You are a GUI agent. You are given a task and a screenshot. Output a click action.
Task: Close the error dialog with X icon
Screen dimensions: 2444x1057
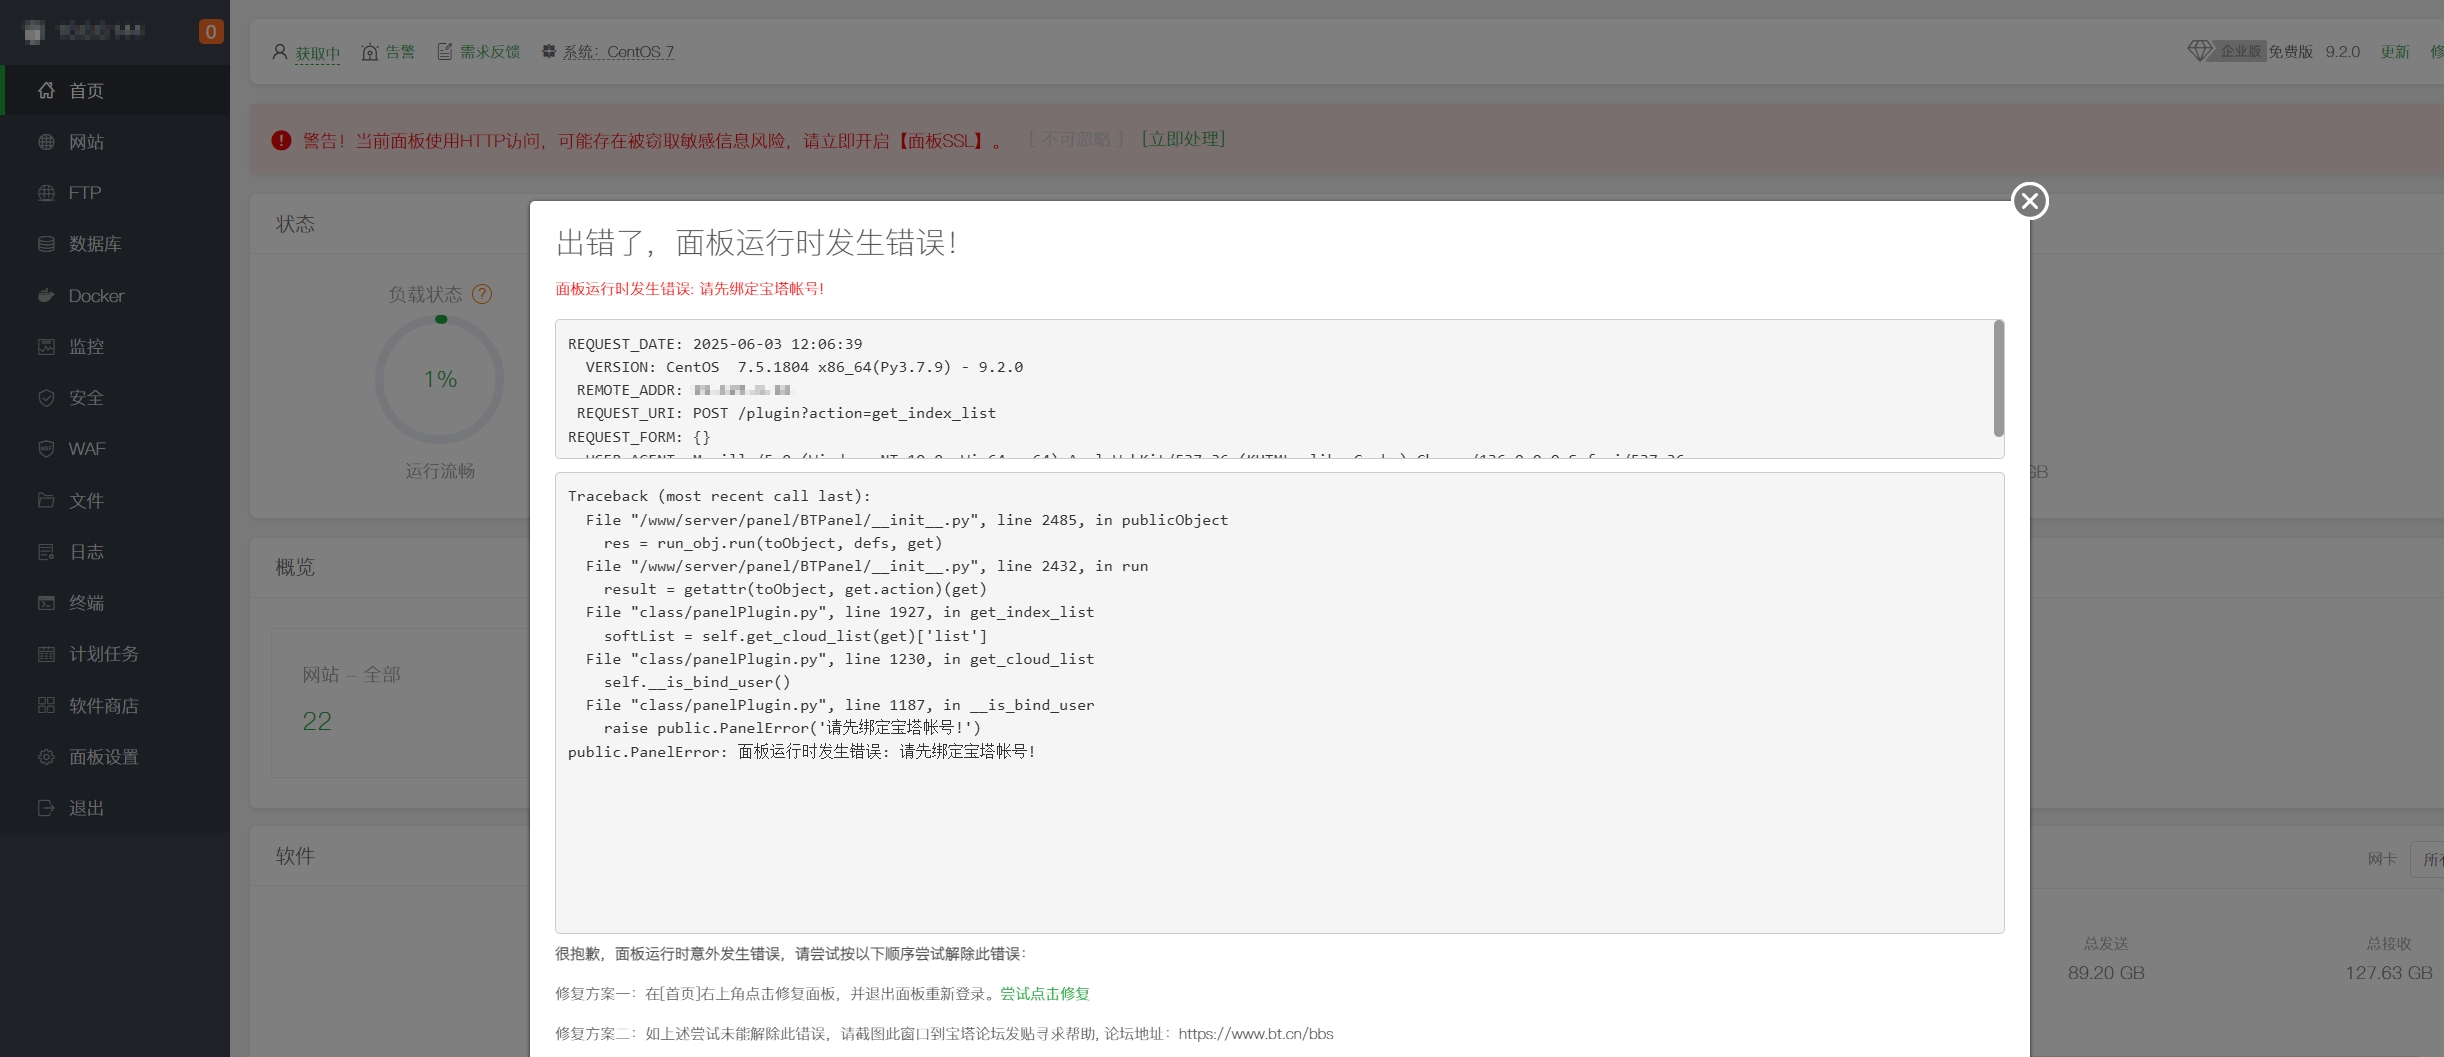click(x=2029, y=201)
